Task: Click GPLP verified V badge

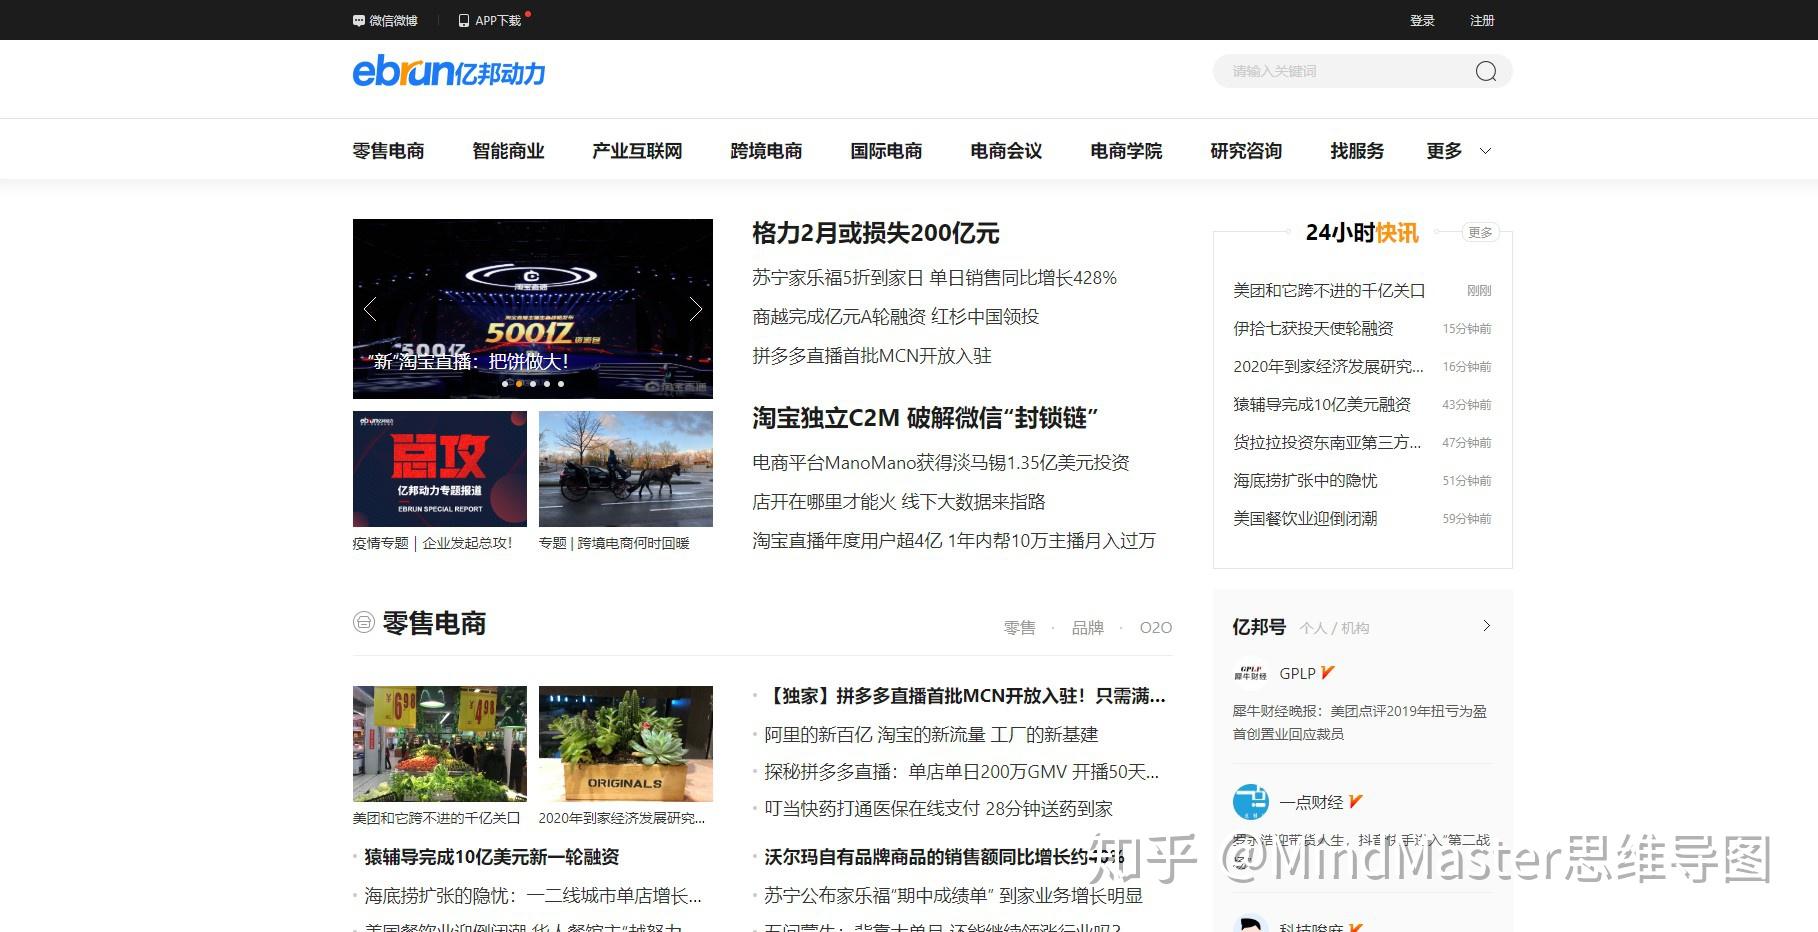Action: click(x=1327, y=673)
